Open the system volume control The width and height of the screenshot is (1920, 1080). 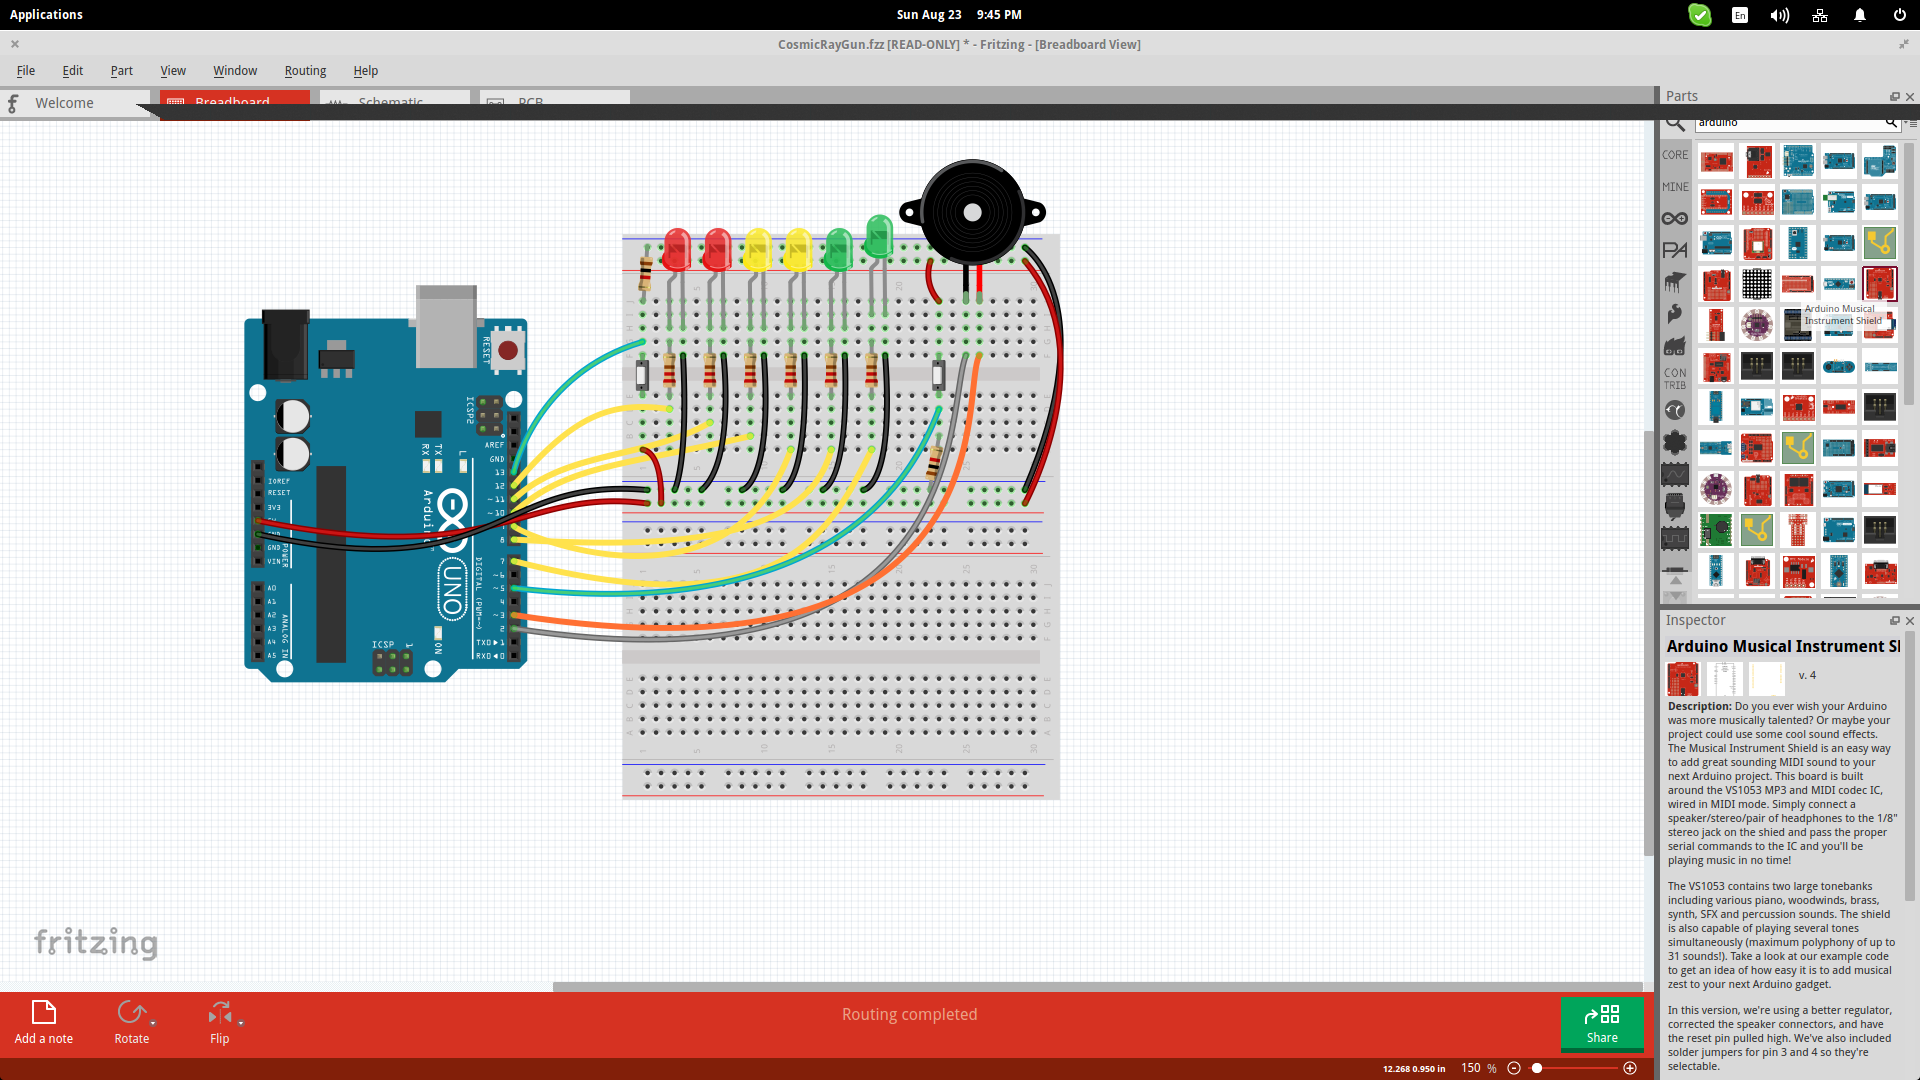(x=1779, y=15)
